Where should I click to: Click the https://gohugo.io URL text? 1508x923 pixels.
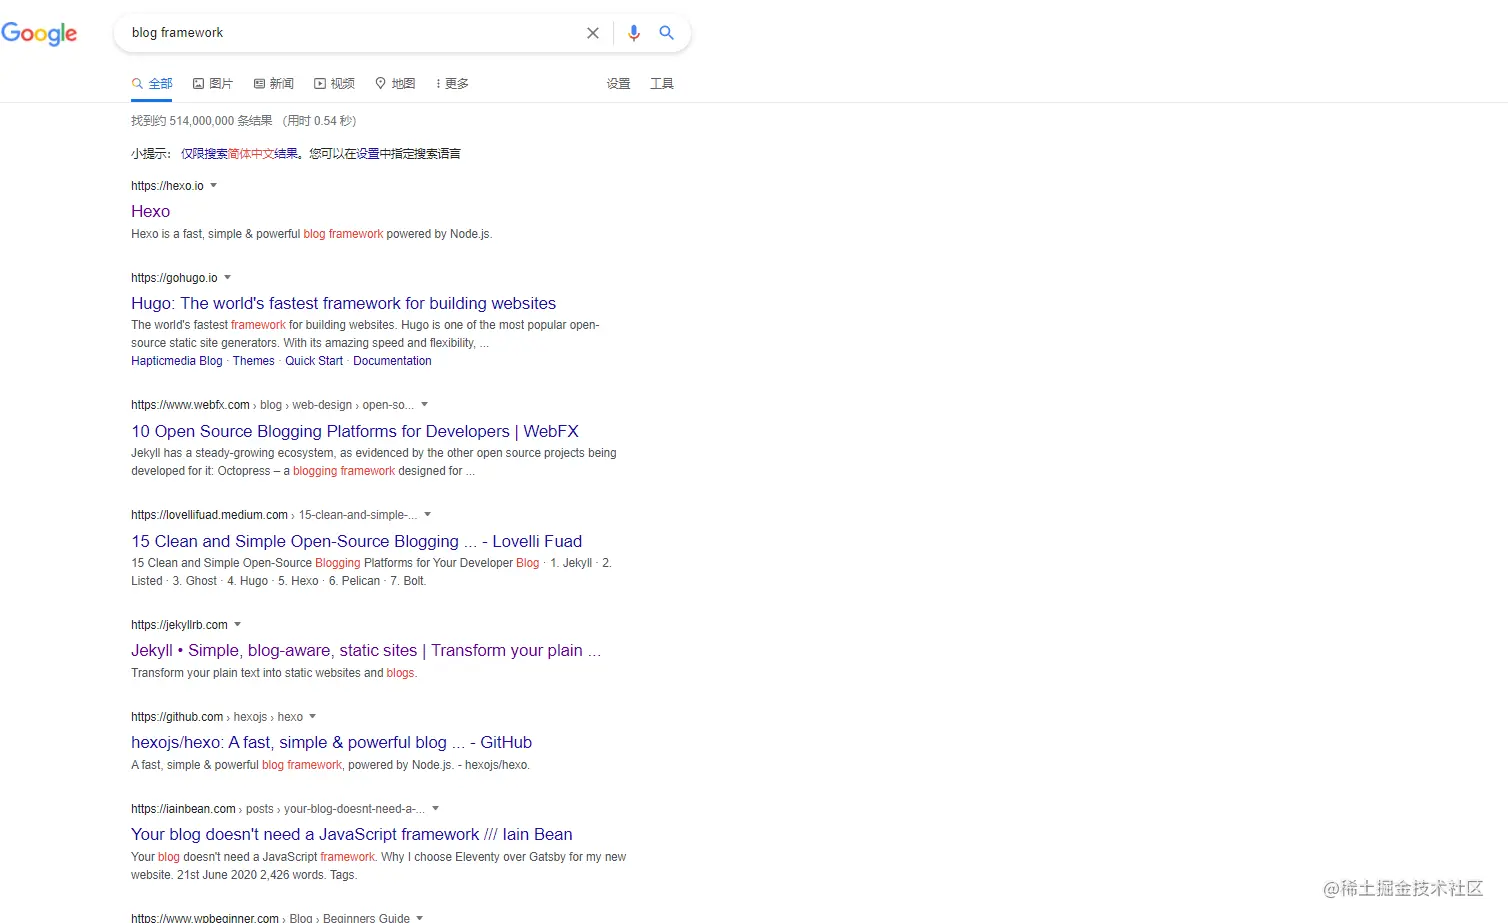coord(174,278)
